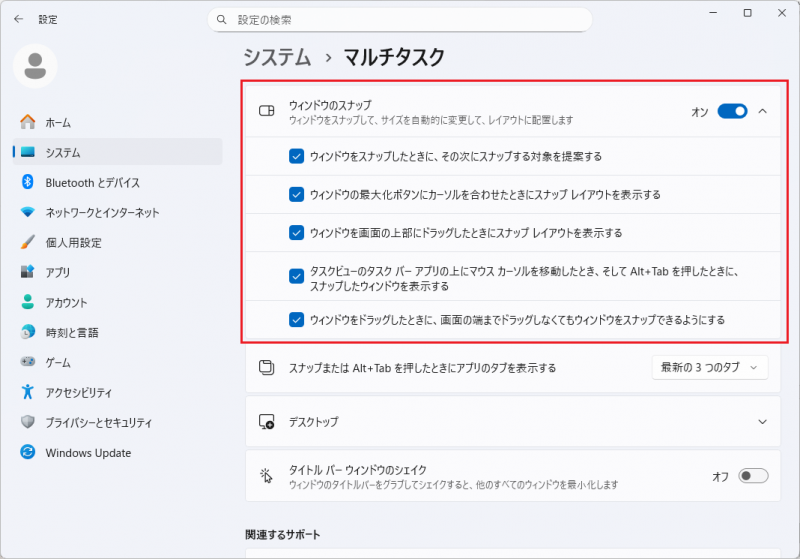Uncheck スナップする対象を提案する checkbox

(x=296, y=156)
